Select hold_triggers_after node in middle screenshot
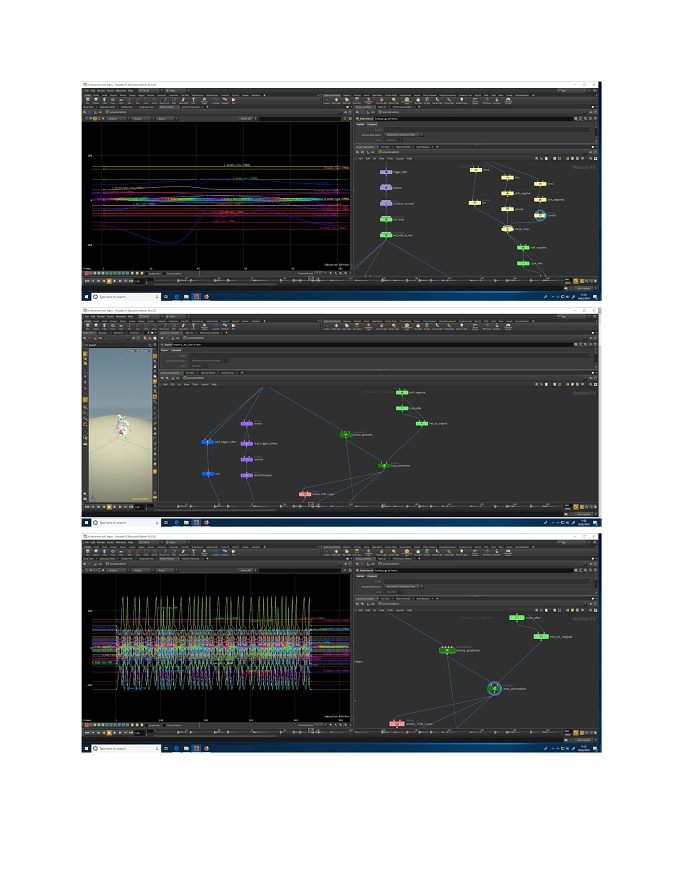The image size is (680, 880). (x=208, y=442)
